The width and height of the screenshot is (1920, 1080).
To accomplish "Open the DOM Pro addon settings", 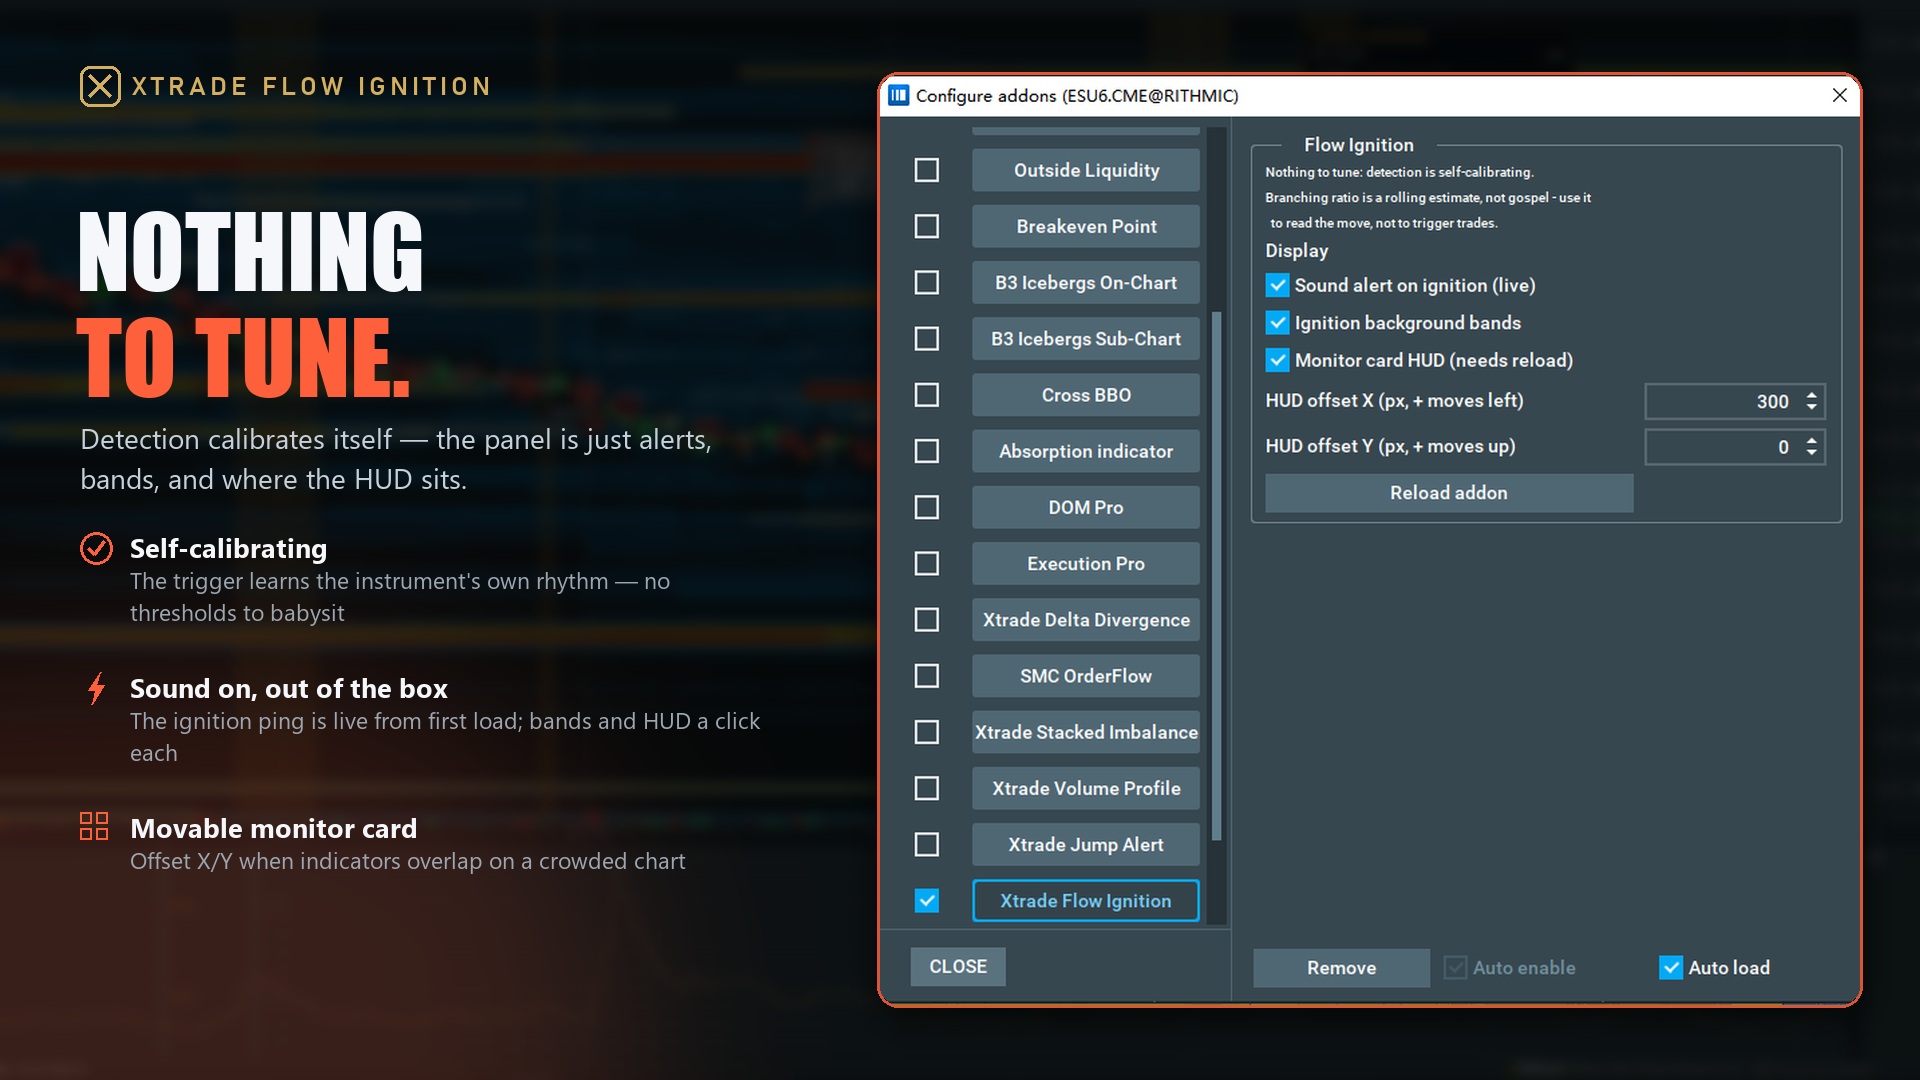I will (1086, 507).
